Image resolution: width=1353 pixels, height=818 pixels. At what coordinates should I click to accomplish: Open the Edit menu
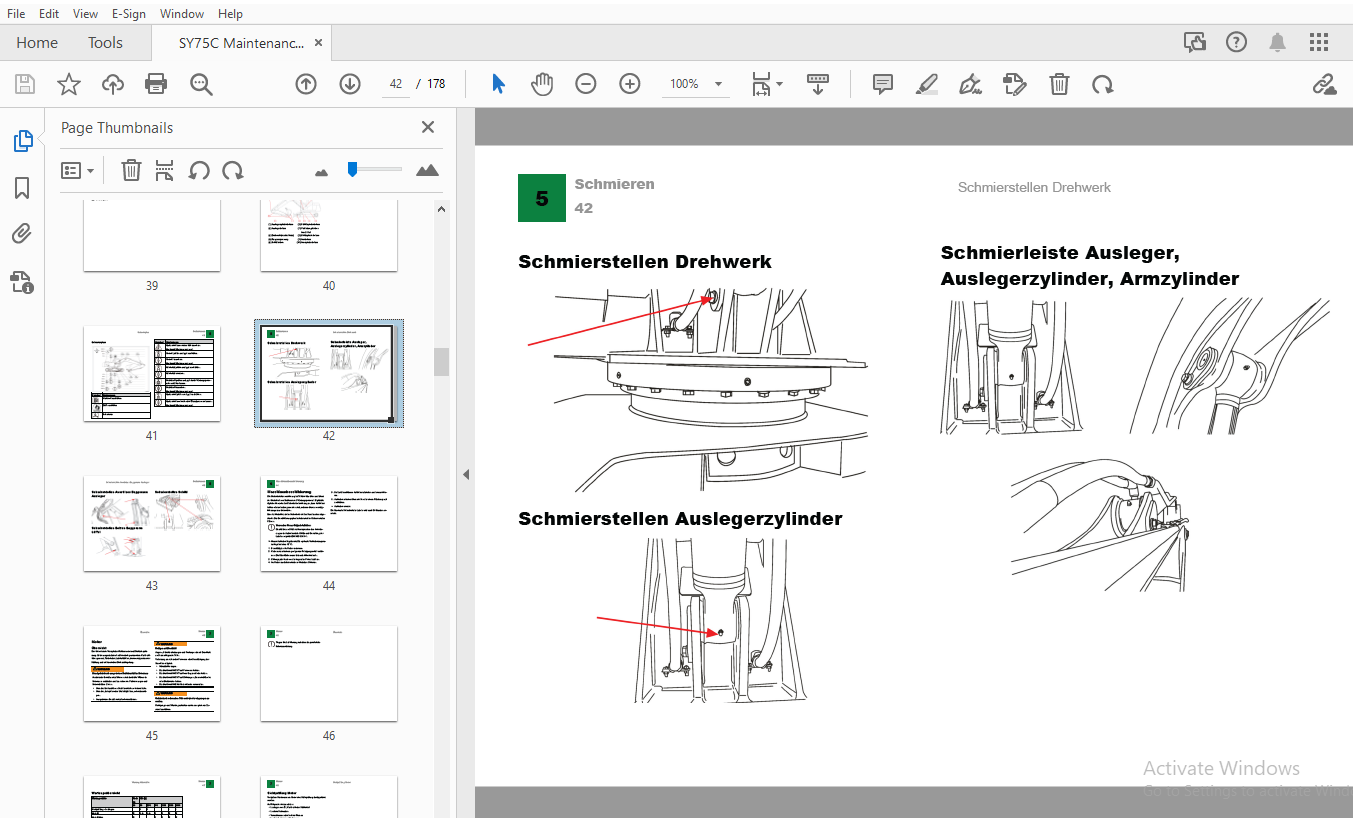(49, 13)
